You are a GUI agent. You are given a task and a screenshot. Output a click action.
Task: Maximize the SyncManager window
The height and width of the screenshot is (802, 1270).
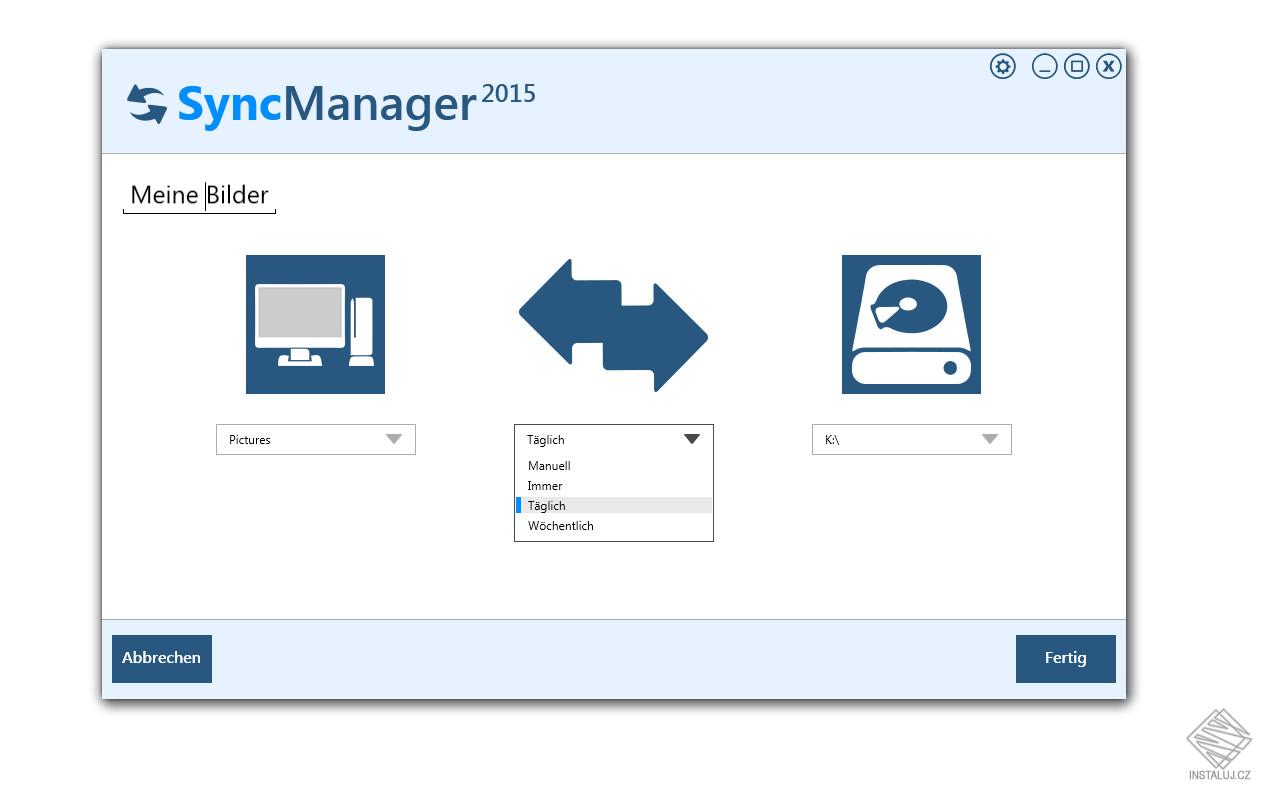[1076, 67]
